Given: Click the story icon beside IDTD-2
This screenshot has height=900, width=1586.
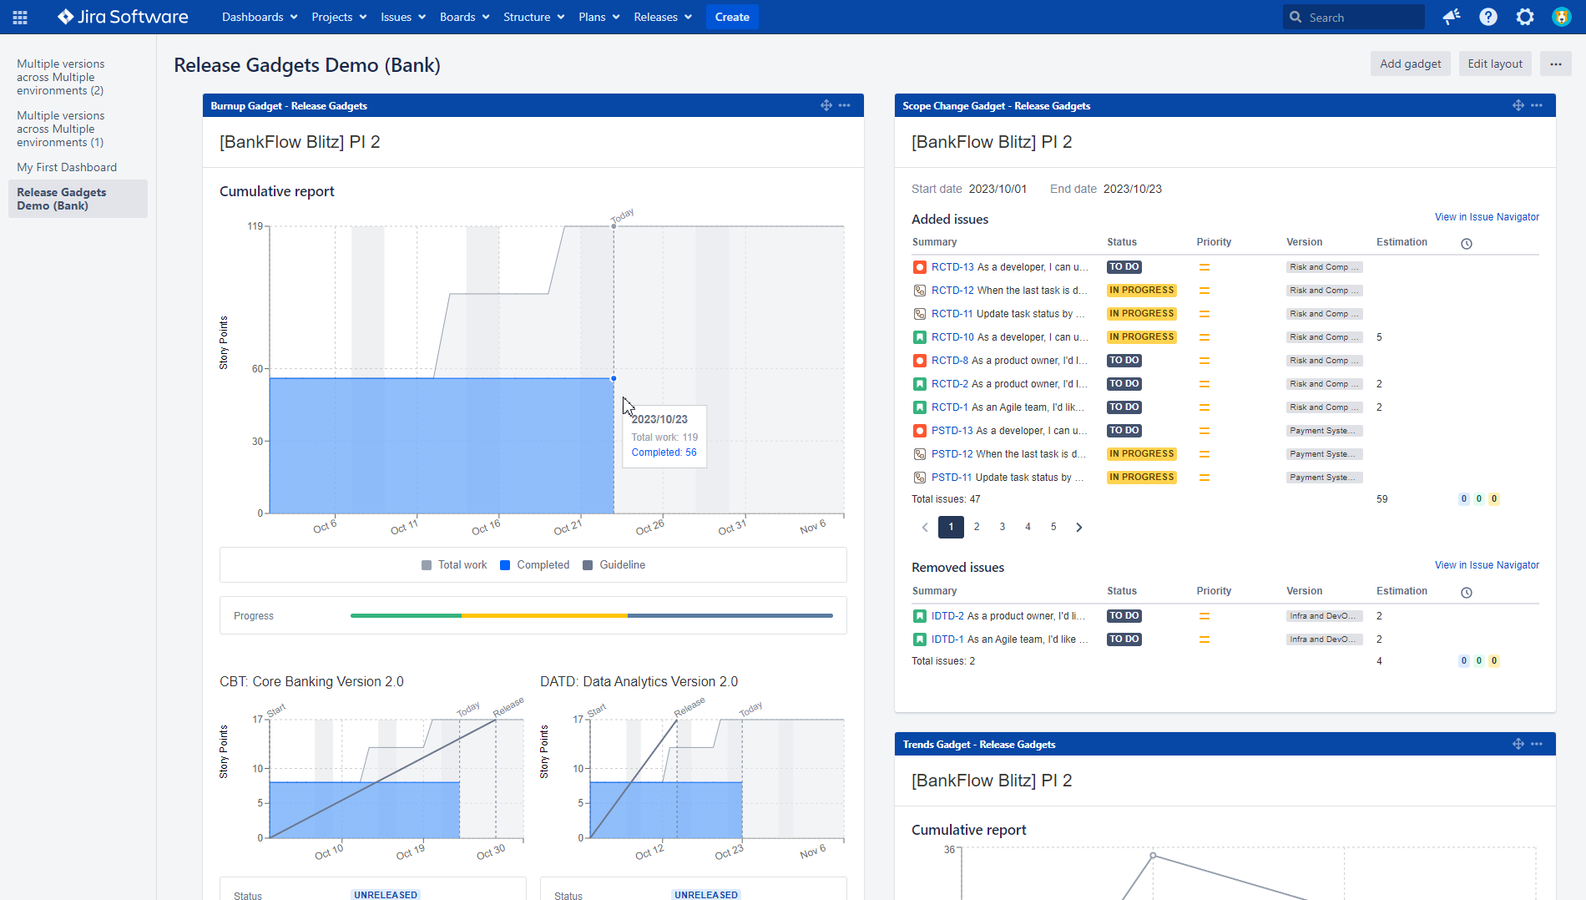Looking at the screenshot, I should pos(919,616).
